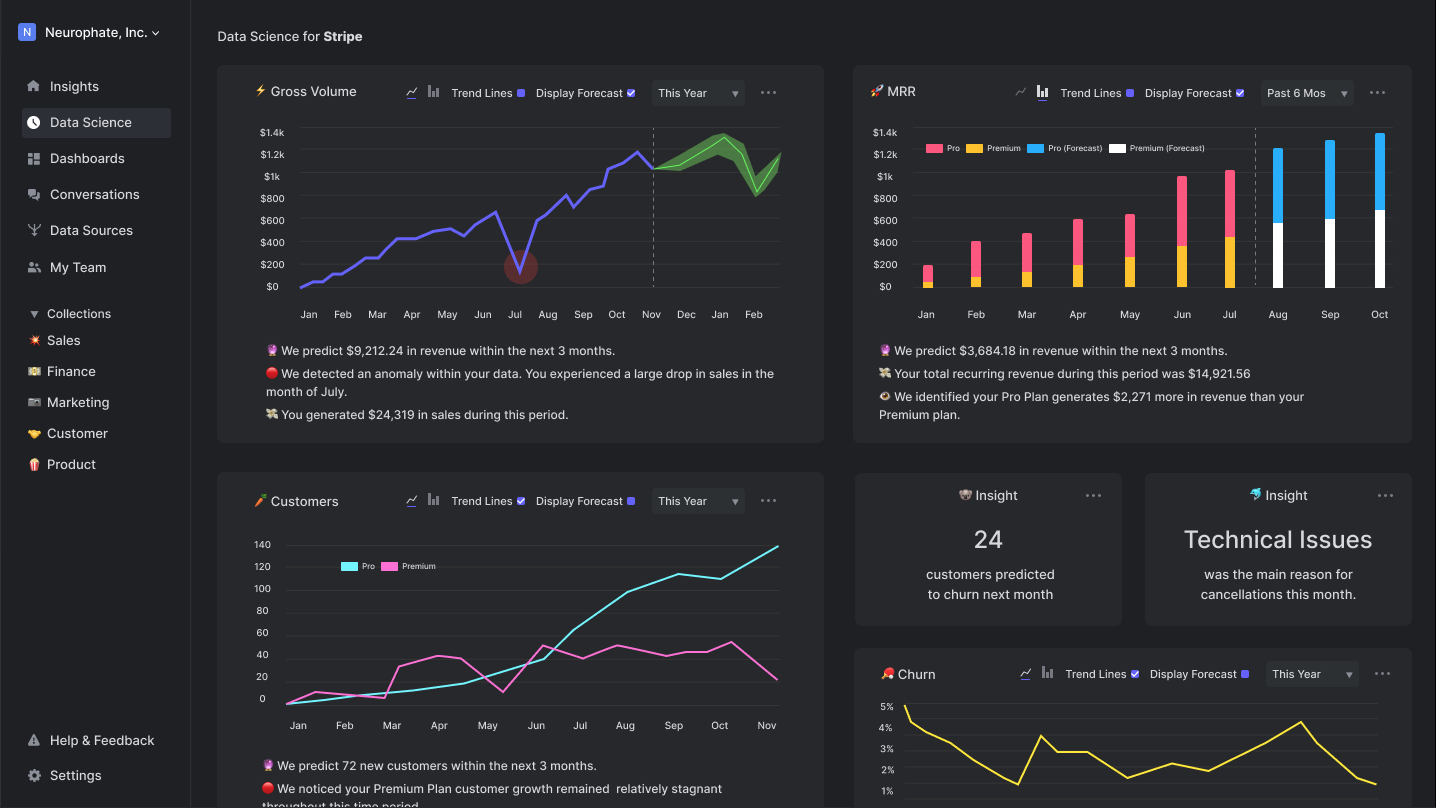Switch Churn to bar chart view

(x=1048, y=673)
